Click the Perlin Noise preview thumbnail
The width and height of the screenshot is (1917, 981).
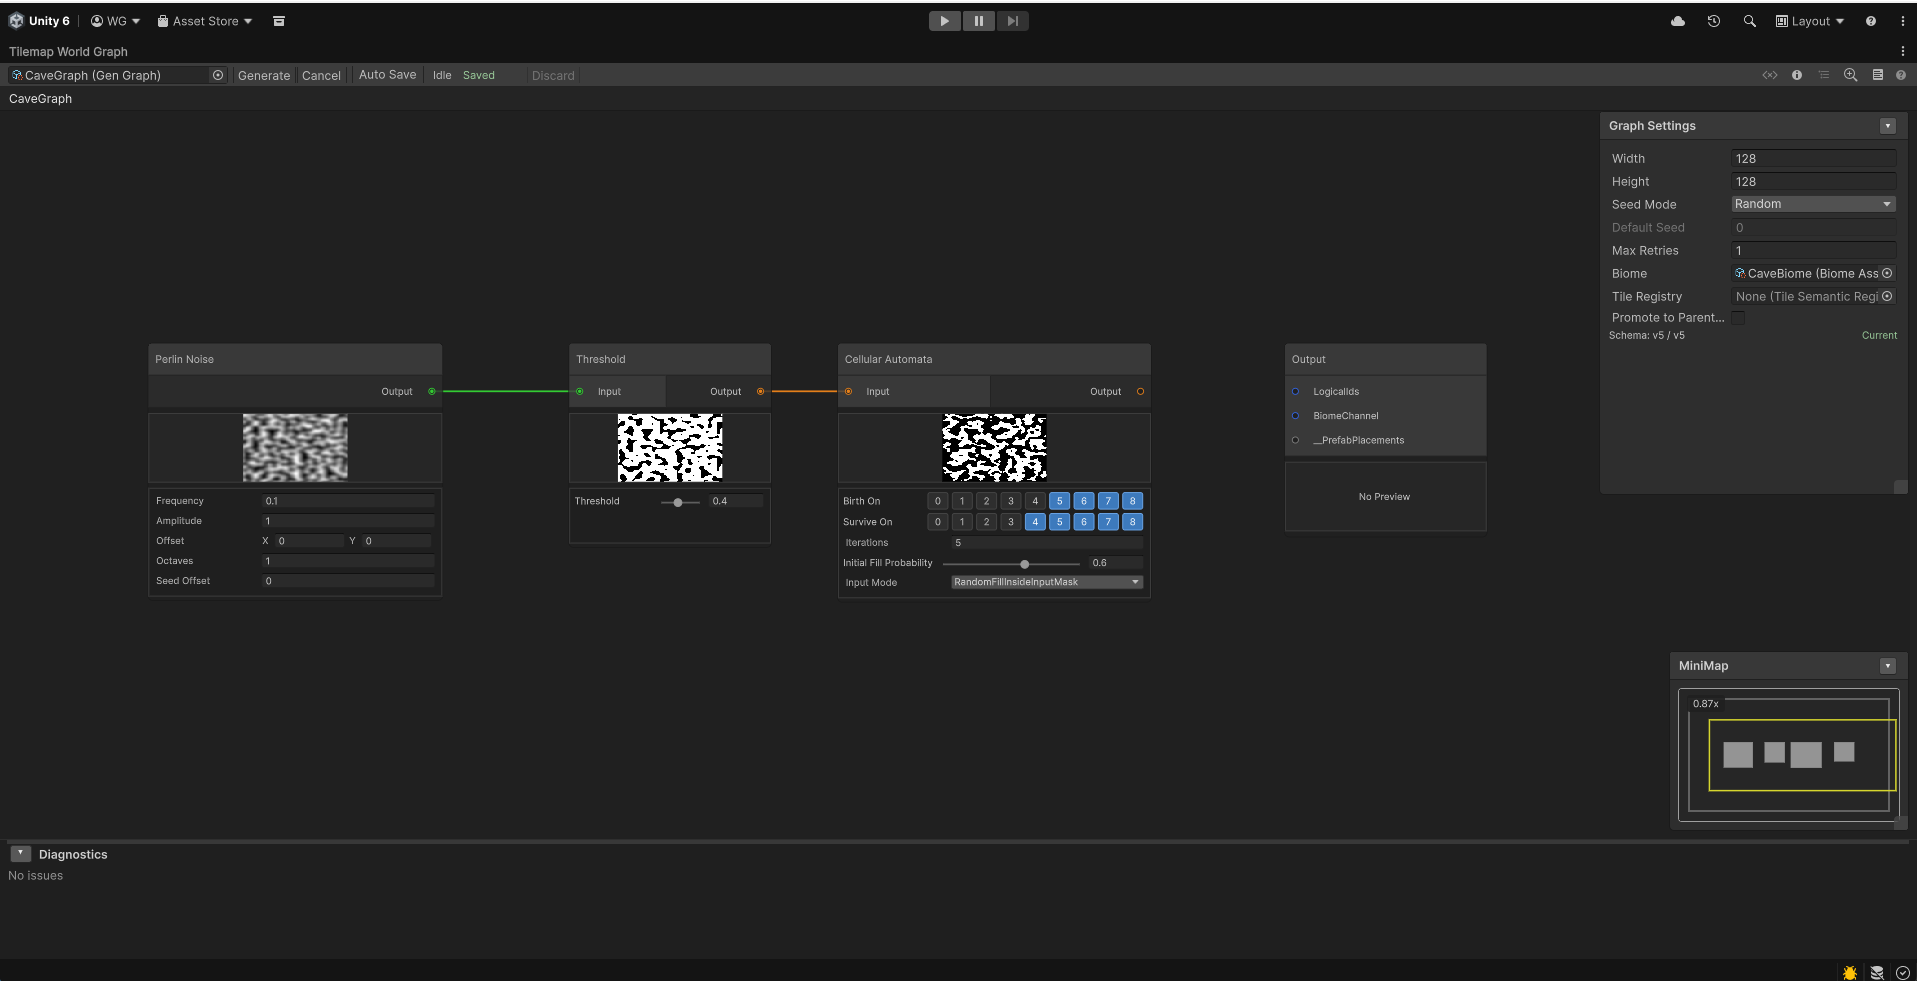pyautogui.click(x=295, y=447)
